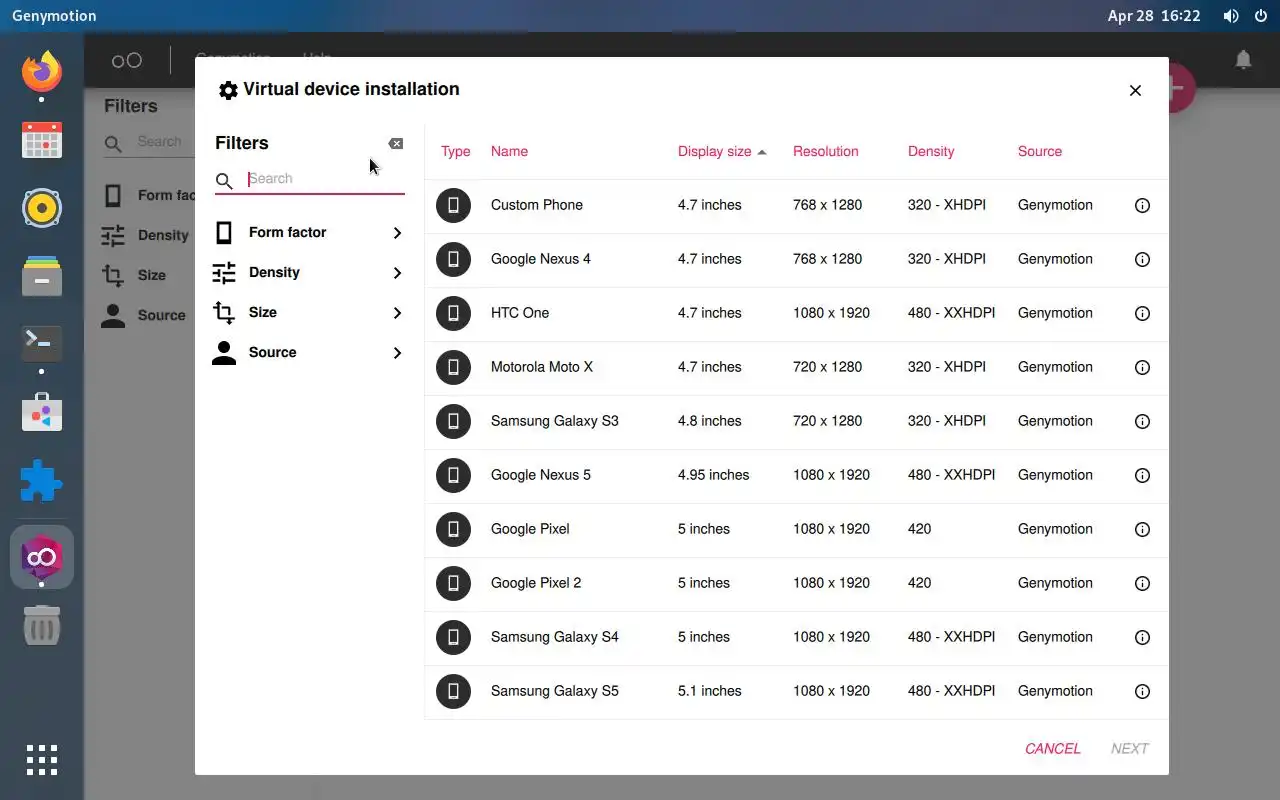Open info for Google Nexus 4
1280x800 pixels.
pyautogui.click(x=1142, y=259)
